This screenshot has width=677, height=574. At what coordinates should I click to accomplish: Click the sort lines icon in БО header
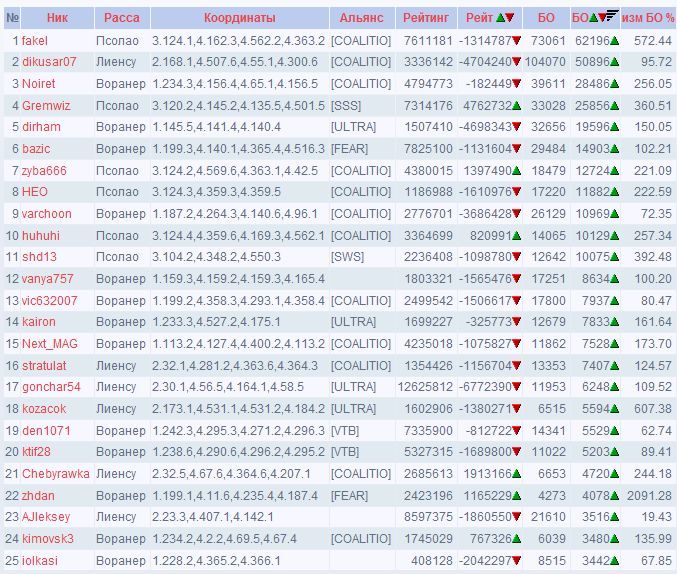[612, 18]
